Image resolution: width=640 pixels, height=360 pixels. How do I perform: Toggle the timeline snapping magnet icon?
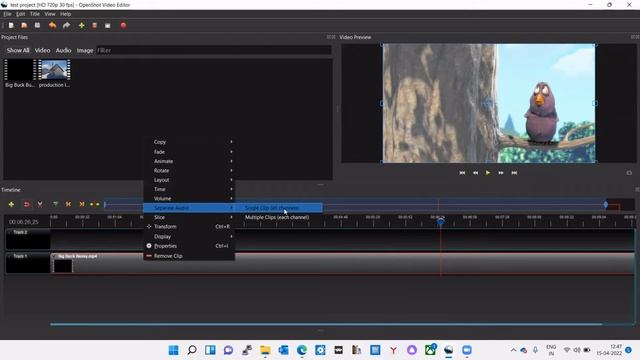pos(27,204)
